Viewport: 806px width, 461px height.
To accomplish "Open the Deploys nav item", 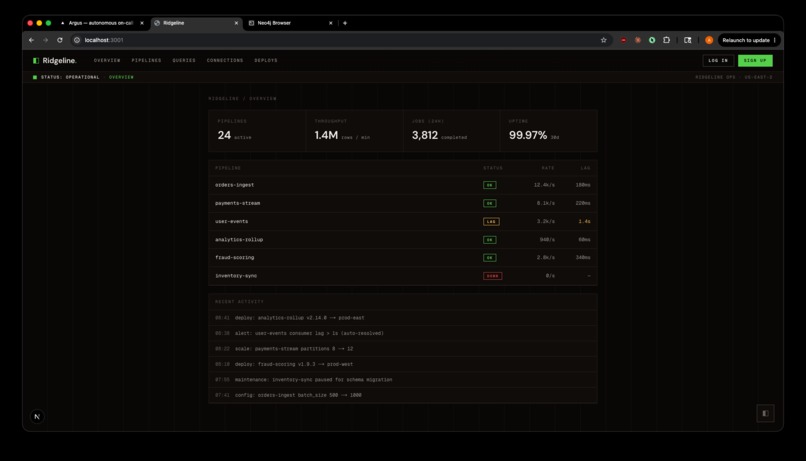I will [x=266, y=61].
